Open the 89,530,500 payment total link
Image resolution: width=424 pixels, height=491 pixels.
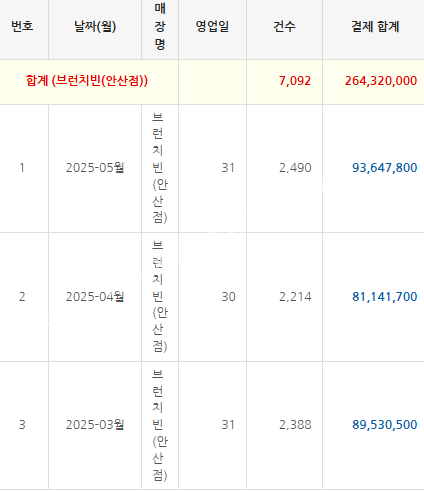(384, 425)
